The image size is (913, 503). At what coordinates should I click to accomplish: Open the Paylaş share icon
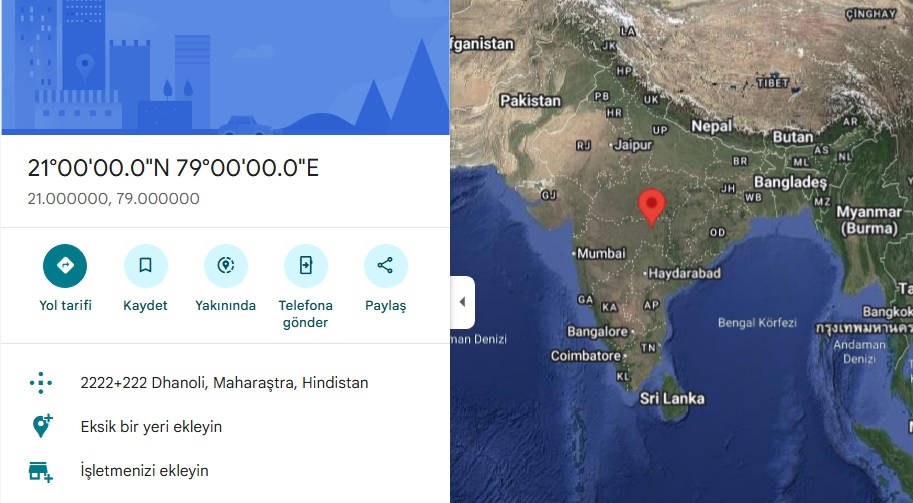pos(385,266)
